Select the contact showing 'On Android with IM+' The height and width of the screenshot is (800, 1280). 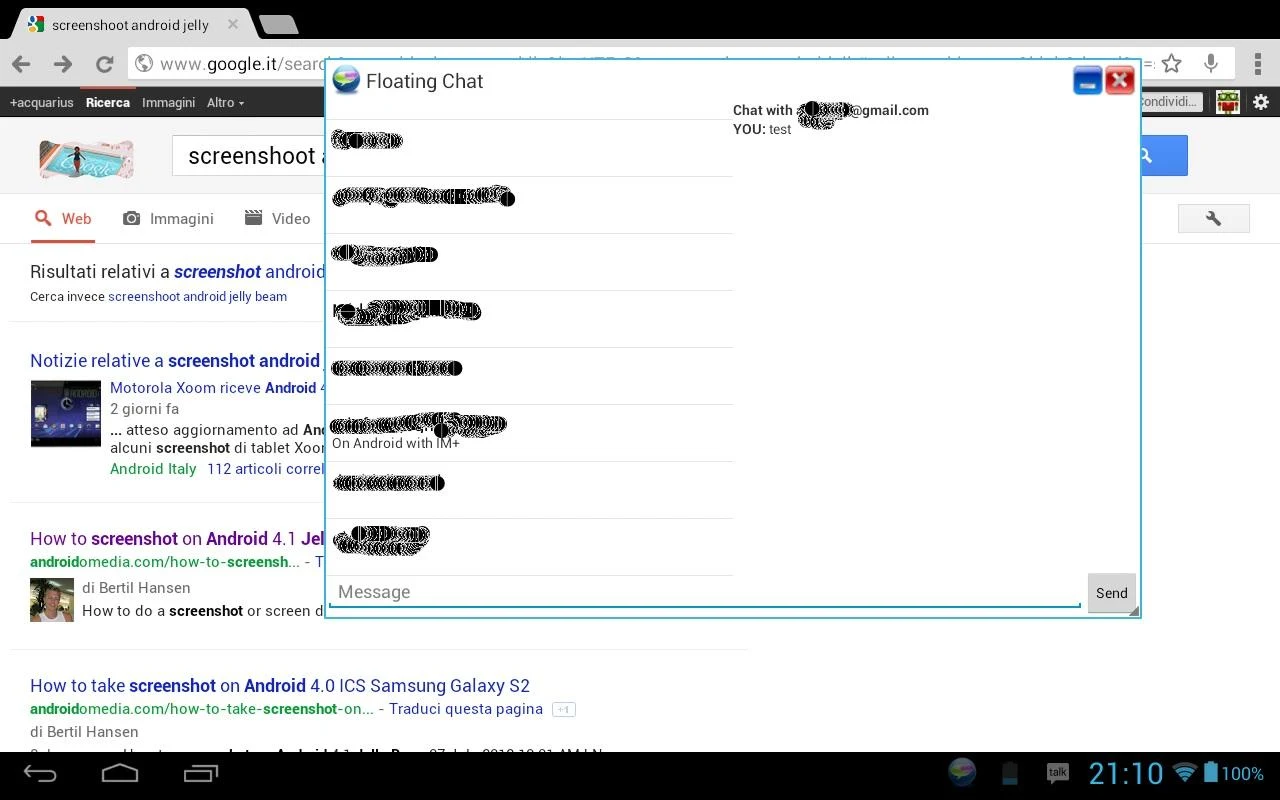tap(530, 433)
